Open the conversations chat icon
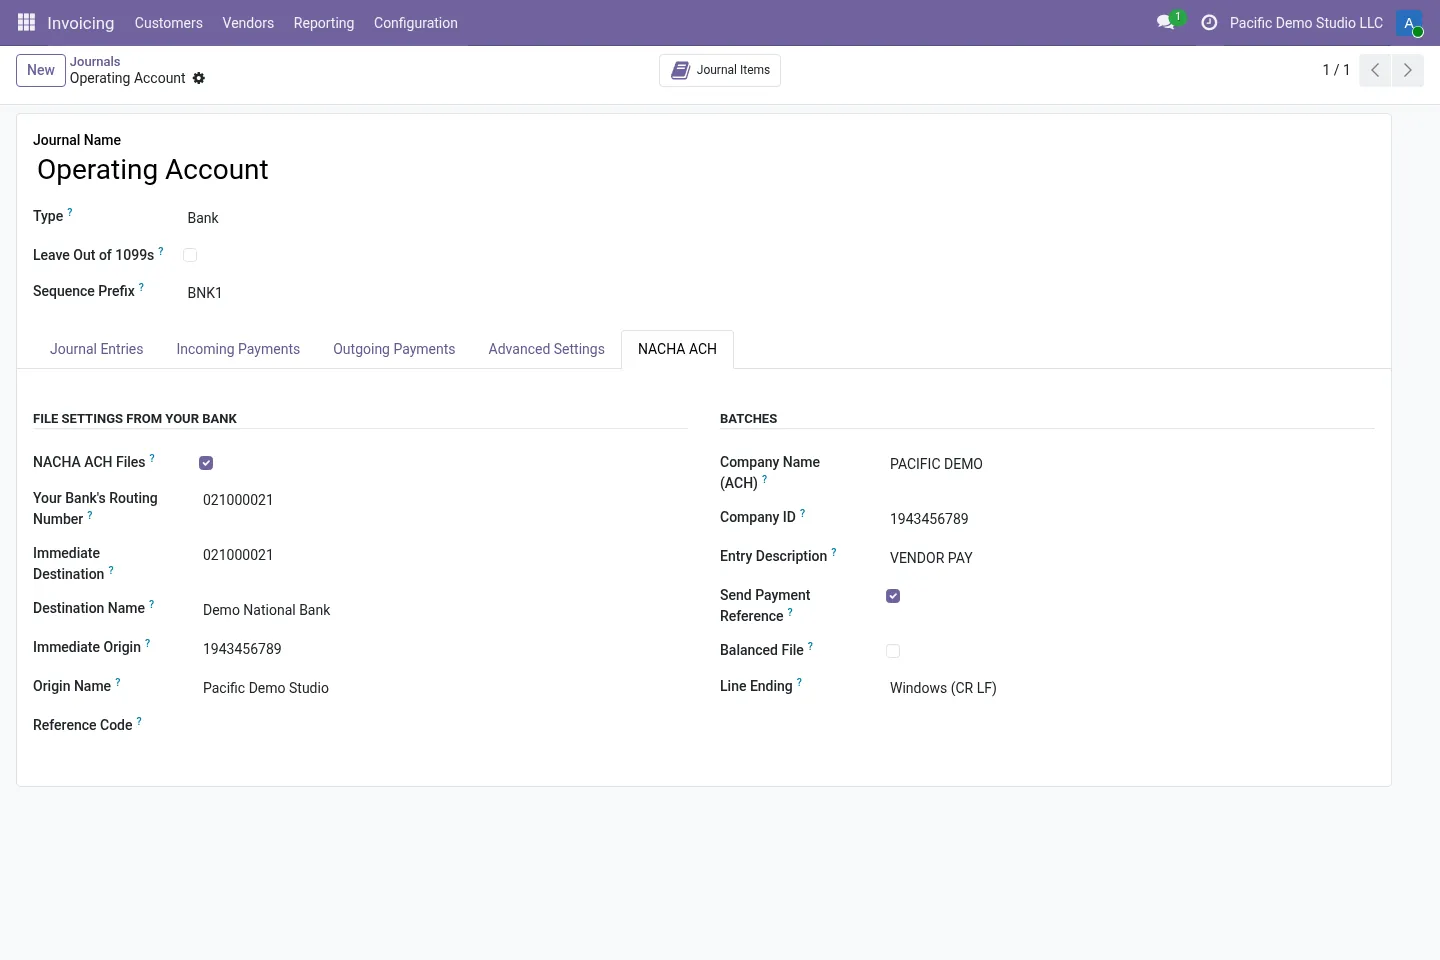 pos(1166,22)
